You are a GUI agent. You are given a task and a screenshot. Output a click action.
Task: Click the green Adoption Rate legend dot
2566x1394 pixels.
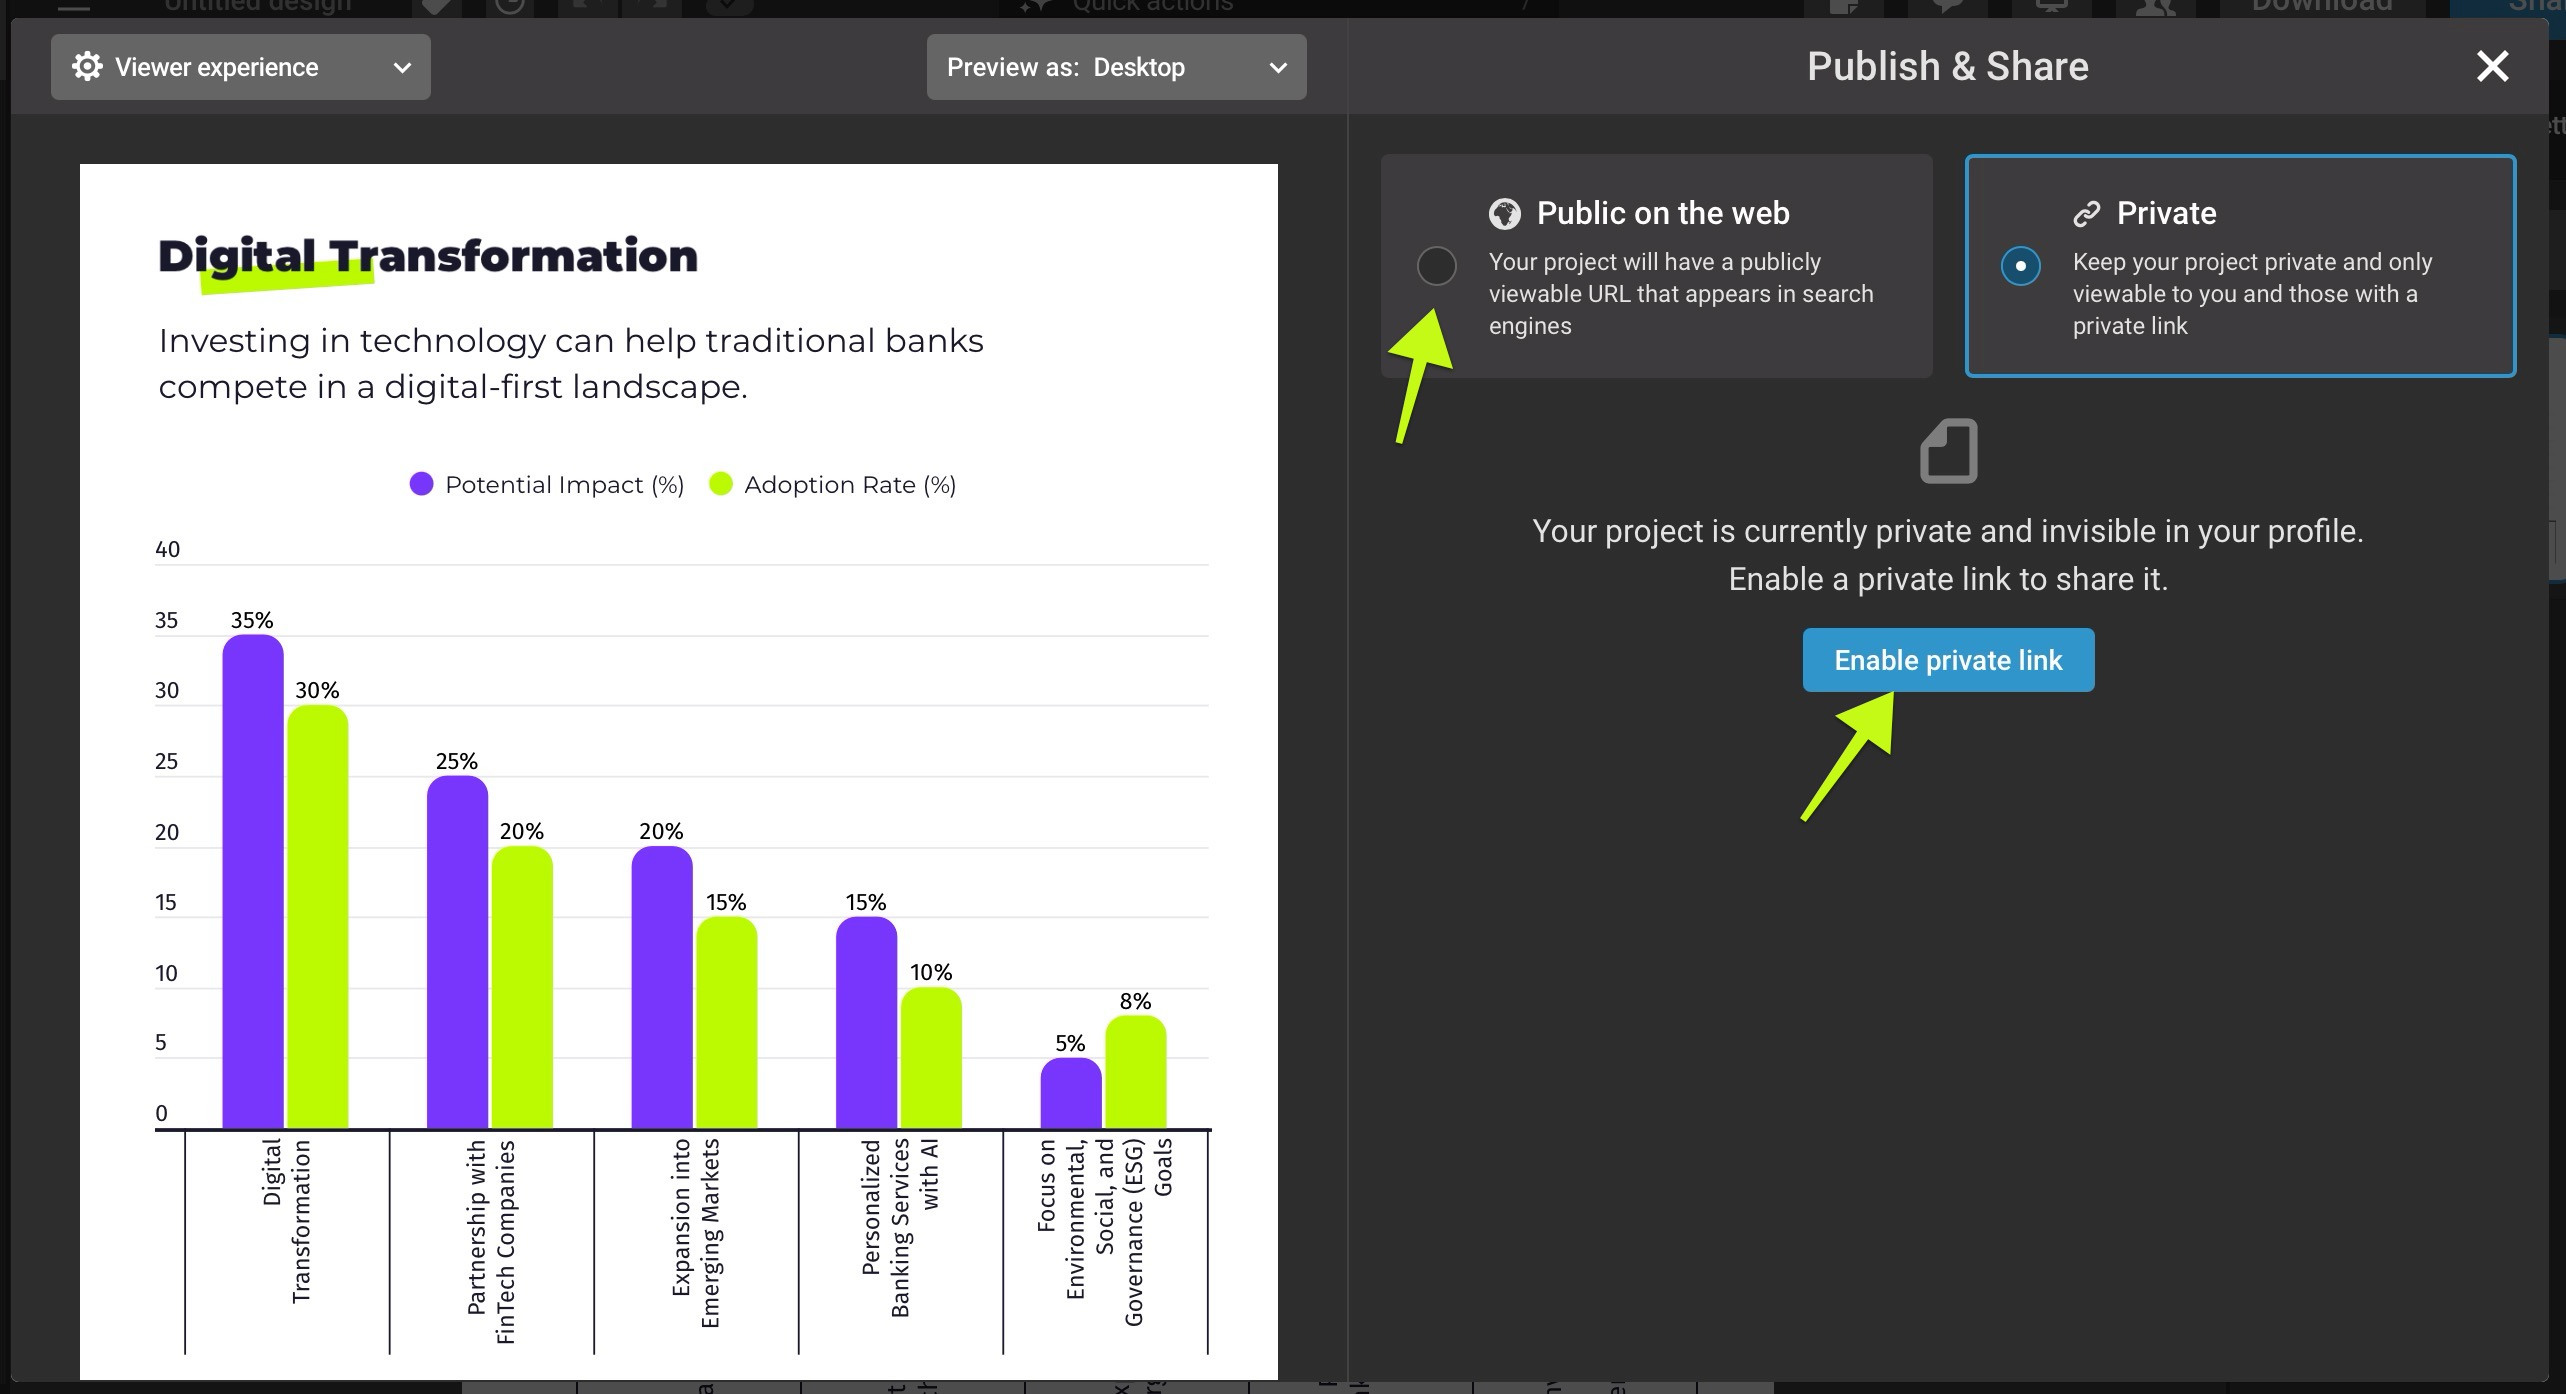point(720,484)
